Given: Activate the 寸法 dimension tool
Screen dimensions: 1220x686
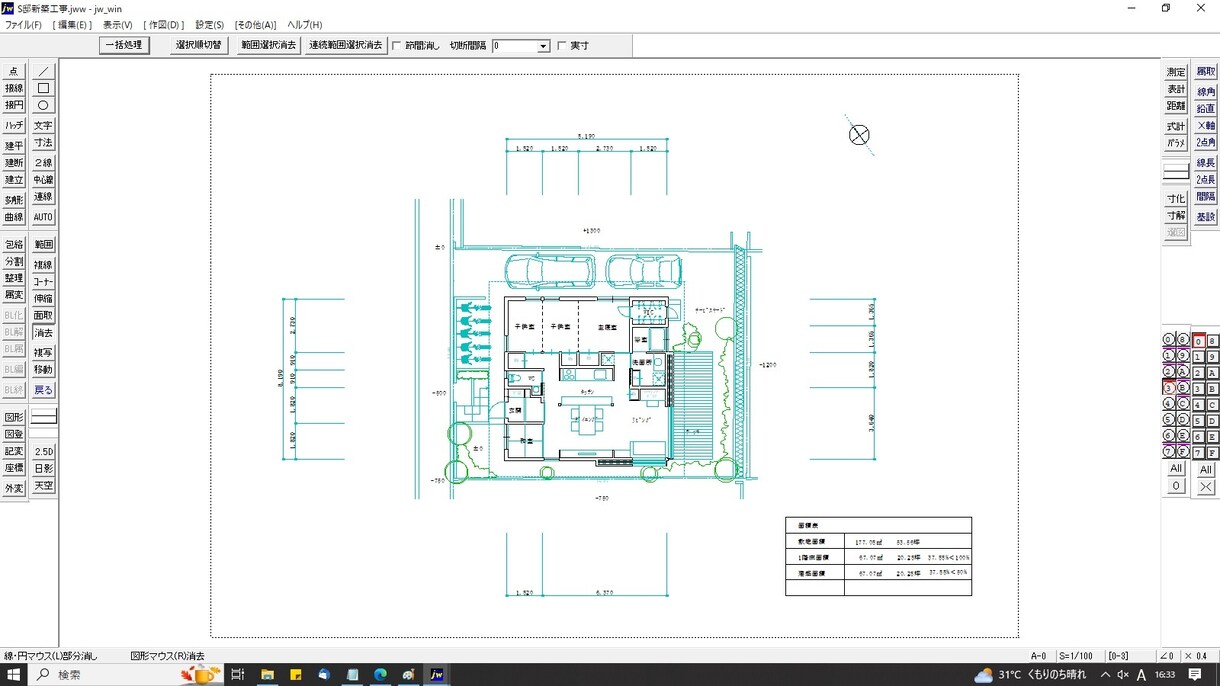Looking at the screenshot, I should (43, 143).
